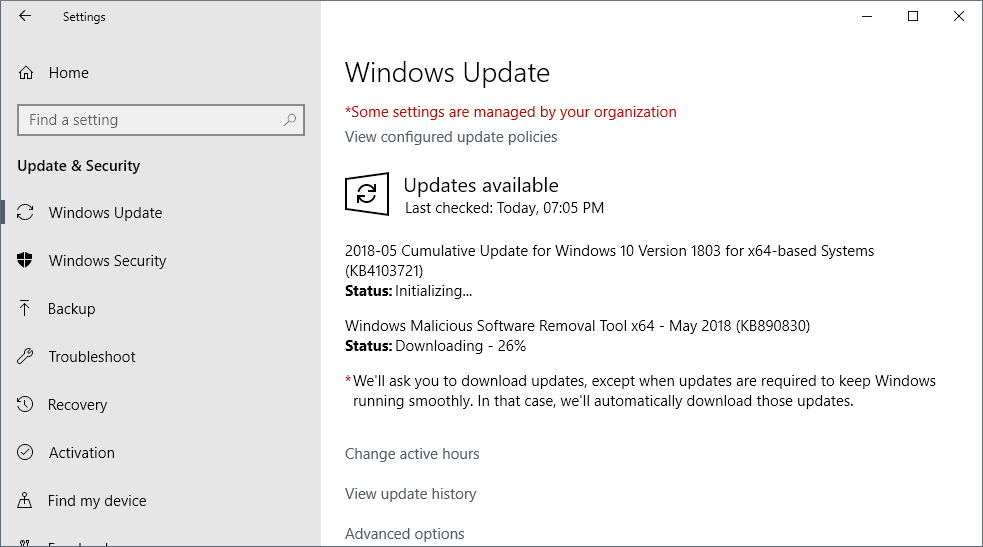Image resolution: width=983 pixels, height=547 pixels.
Task: Click the 2018-05 Cumulative Update KB4103721 entry
Action: click(609, 261)
